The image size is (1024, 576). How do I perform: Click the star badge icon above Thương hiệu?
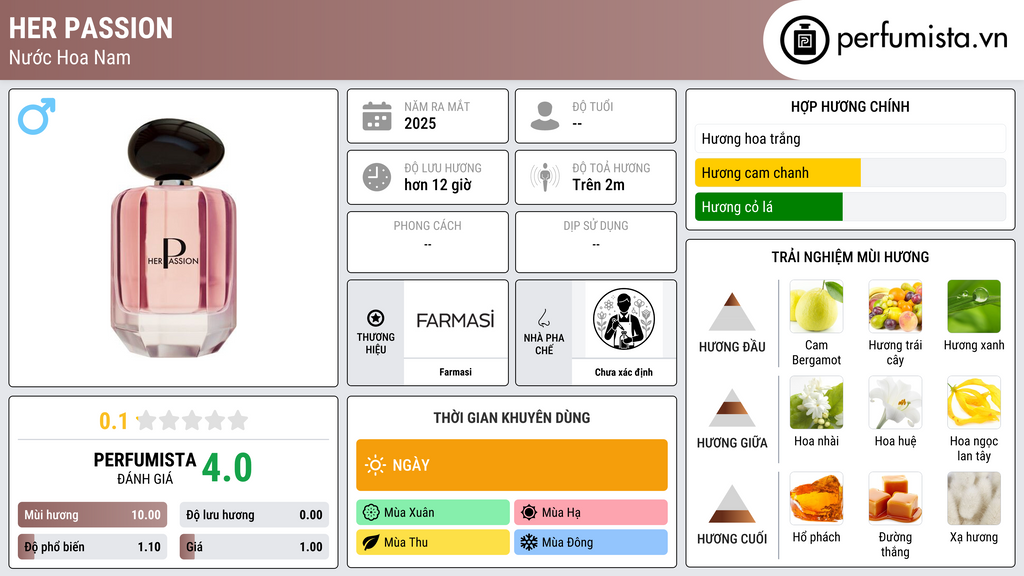(376, 318)
